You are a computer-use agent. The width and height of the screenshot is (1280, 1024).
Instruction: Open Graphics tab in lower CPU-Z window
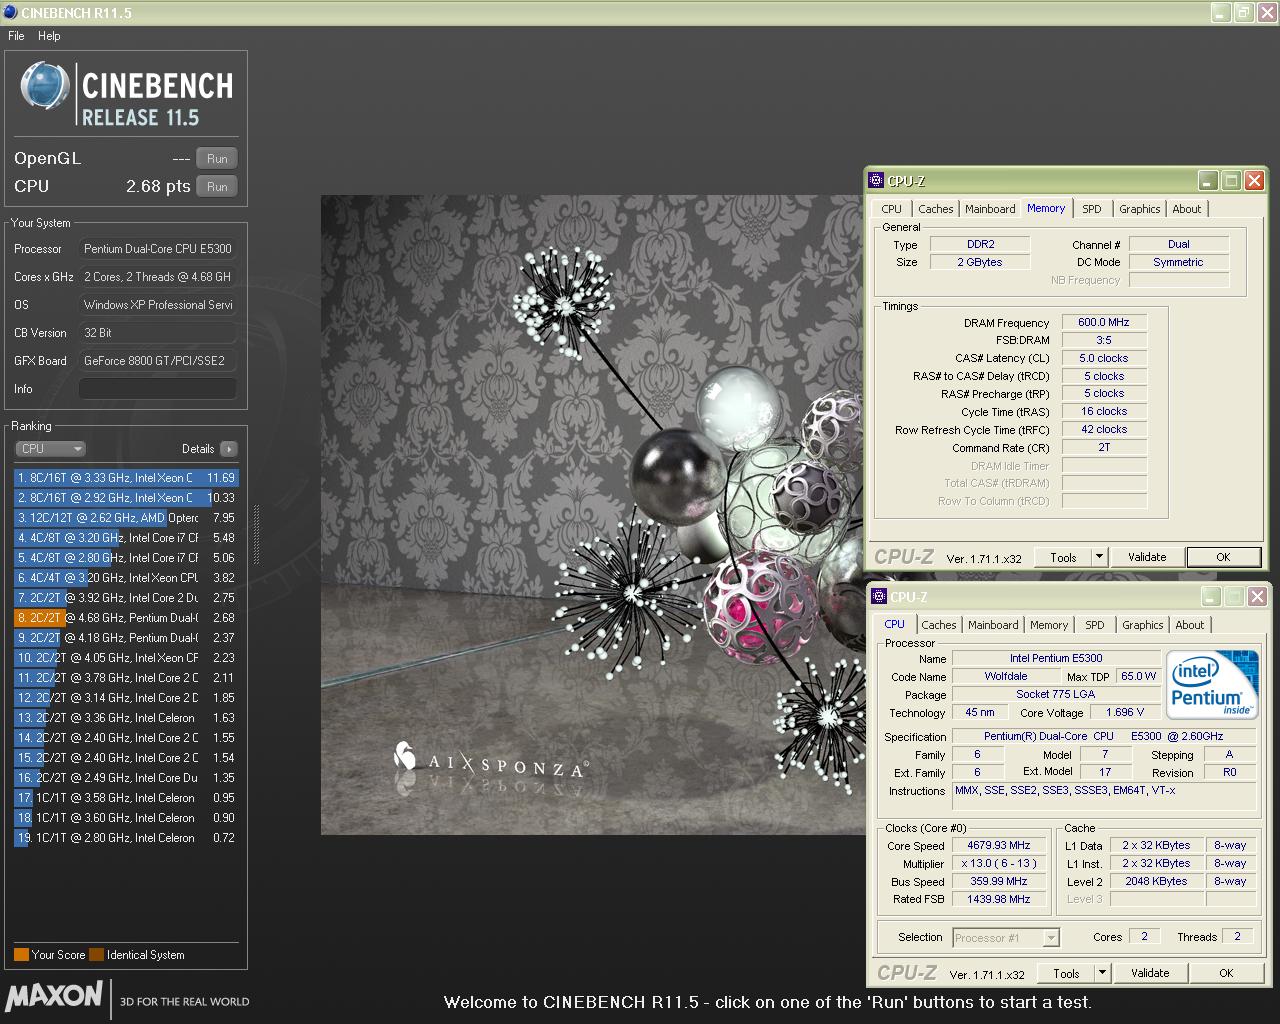pyautogui.click(x=1143, y=625)
